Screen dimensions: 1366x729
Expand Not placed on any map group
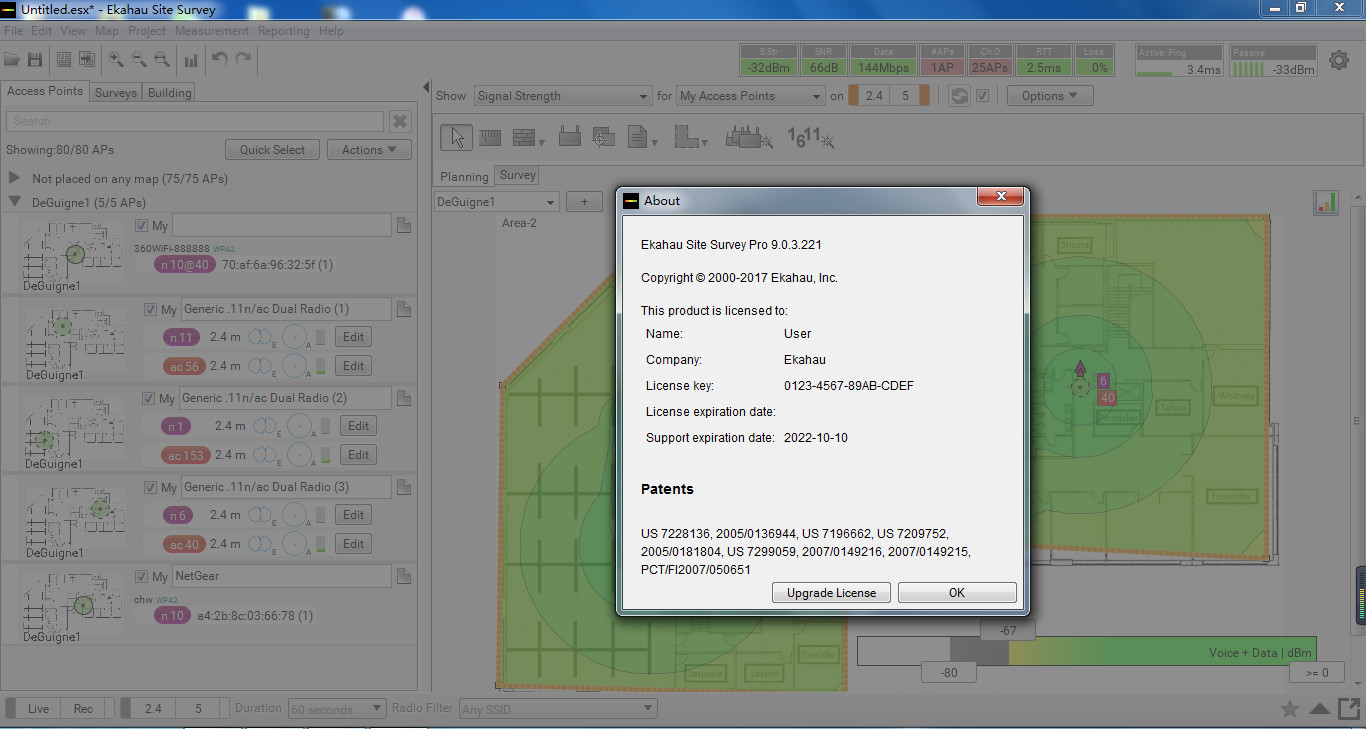click(x=15, y=178)
